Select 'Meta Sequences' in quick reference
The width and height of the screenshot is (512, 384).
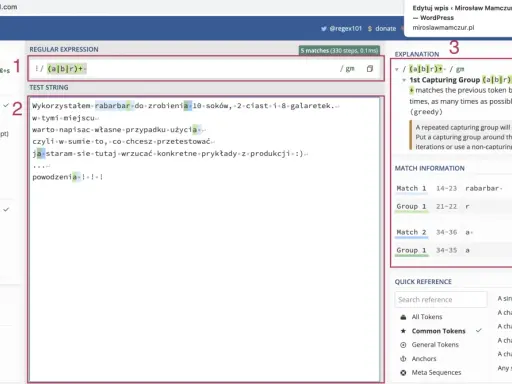[436, 372]
